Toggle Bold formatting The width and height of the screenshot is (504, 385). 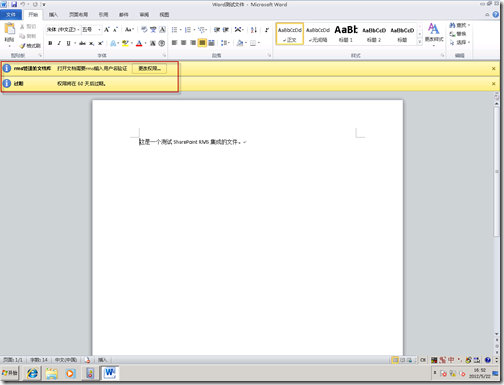tap(50, 43)
